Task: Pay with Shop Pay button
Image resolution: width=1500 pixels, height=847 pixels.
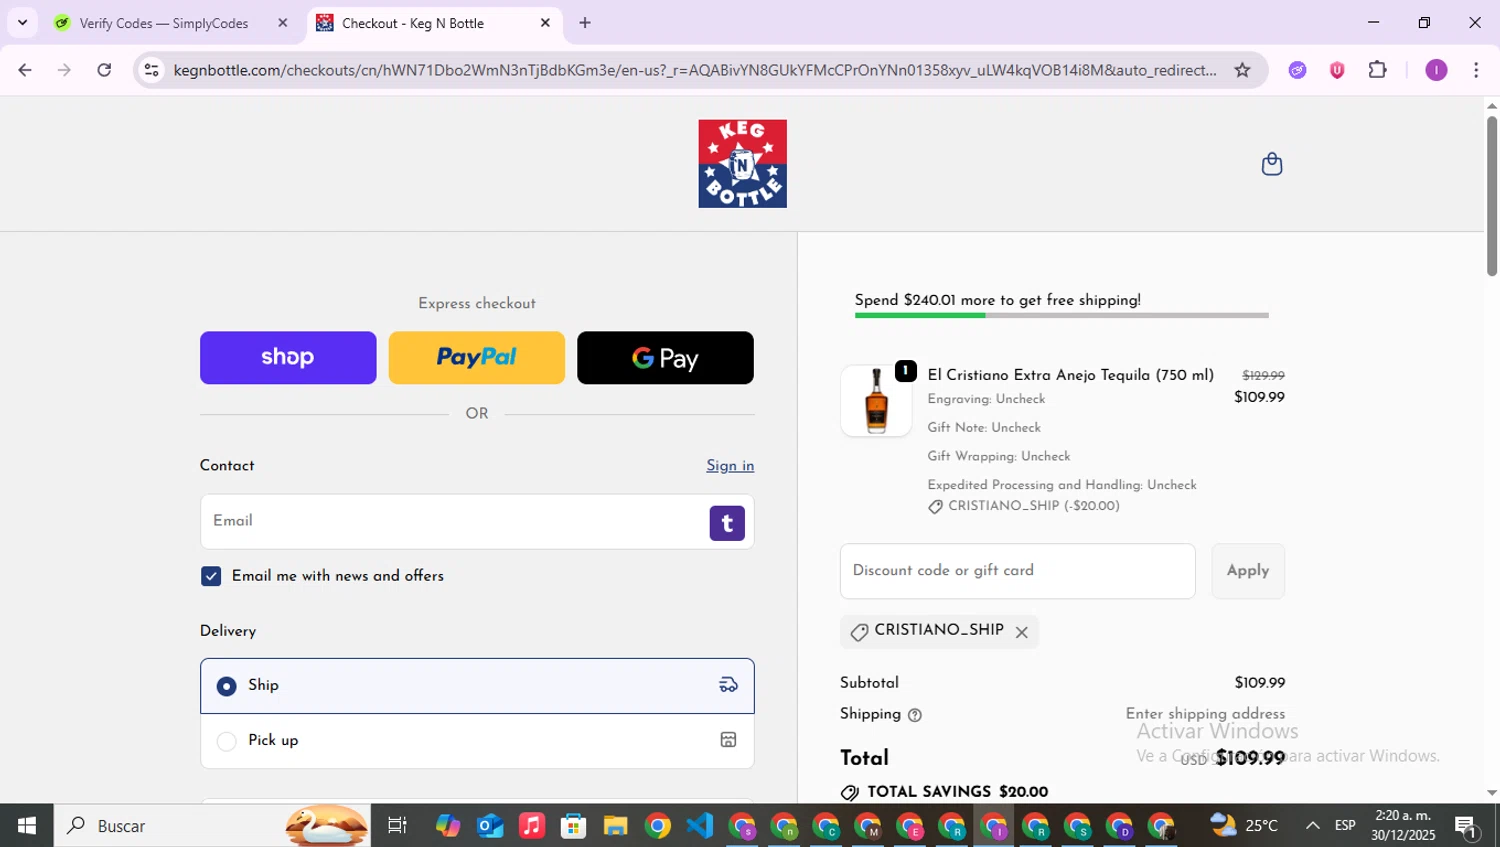Action: click(x=288, y=358)
